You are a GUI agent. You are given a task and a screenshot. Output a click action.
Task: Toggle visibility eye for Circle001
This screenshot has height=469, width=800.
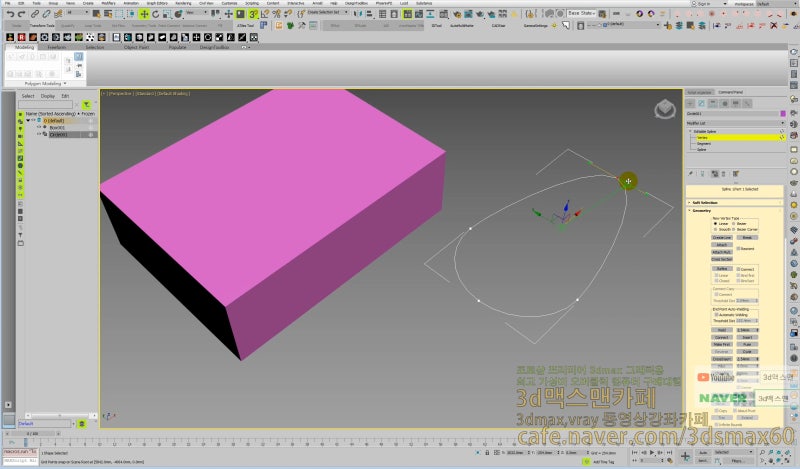38,134
